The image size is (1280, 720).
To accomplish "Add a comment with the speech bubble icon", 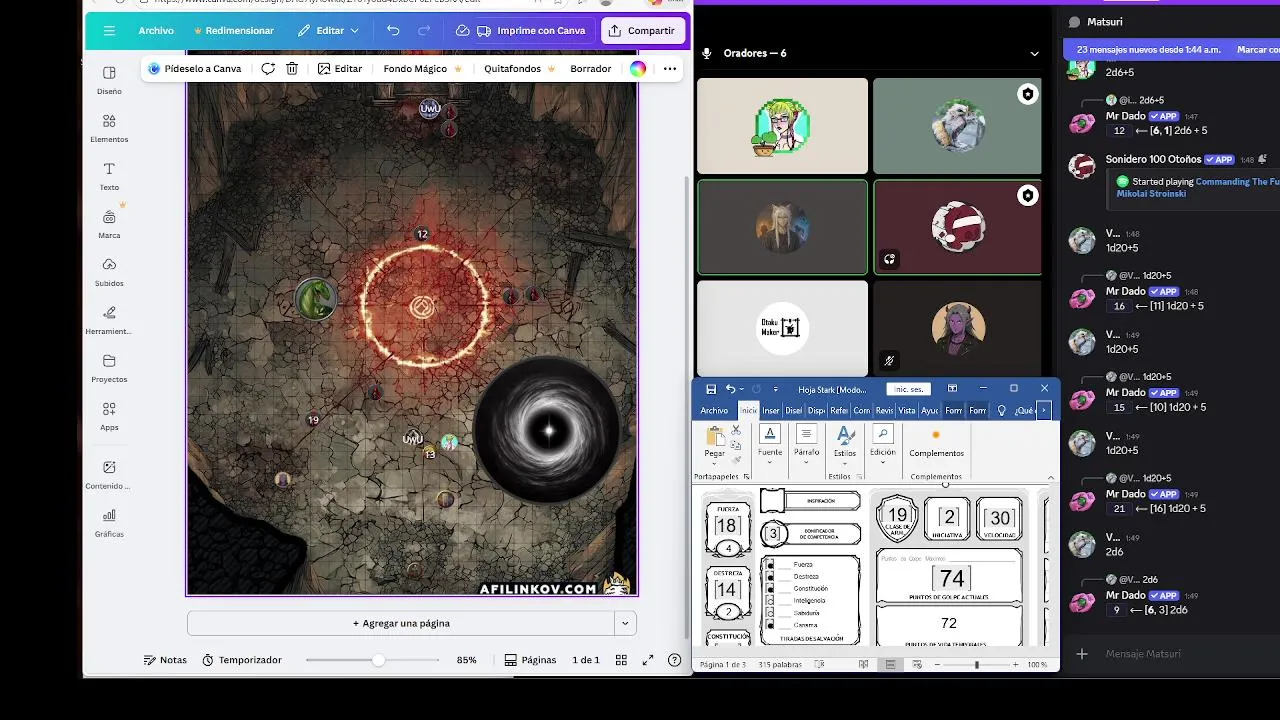I will tap(268, 69).
